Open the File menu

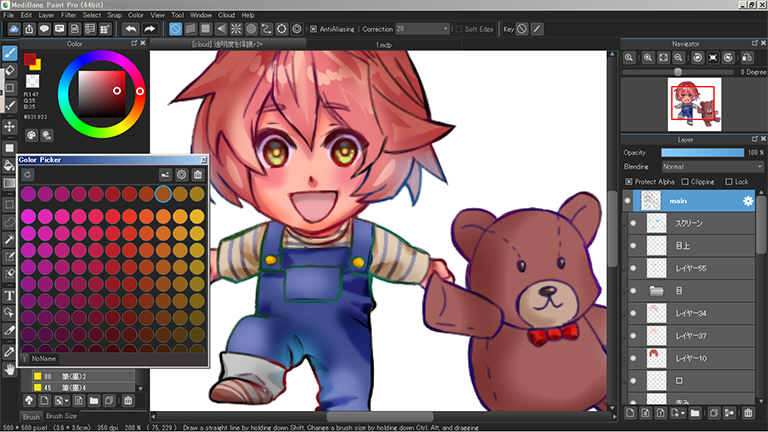pos(8,15)
